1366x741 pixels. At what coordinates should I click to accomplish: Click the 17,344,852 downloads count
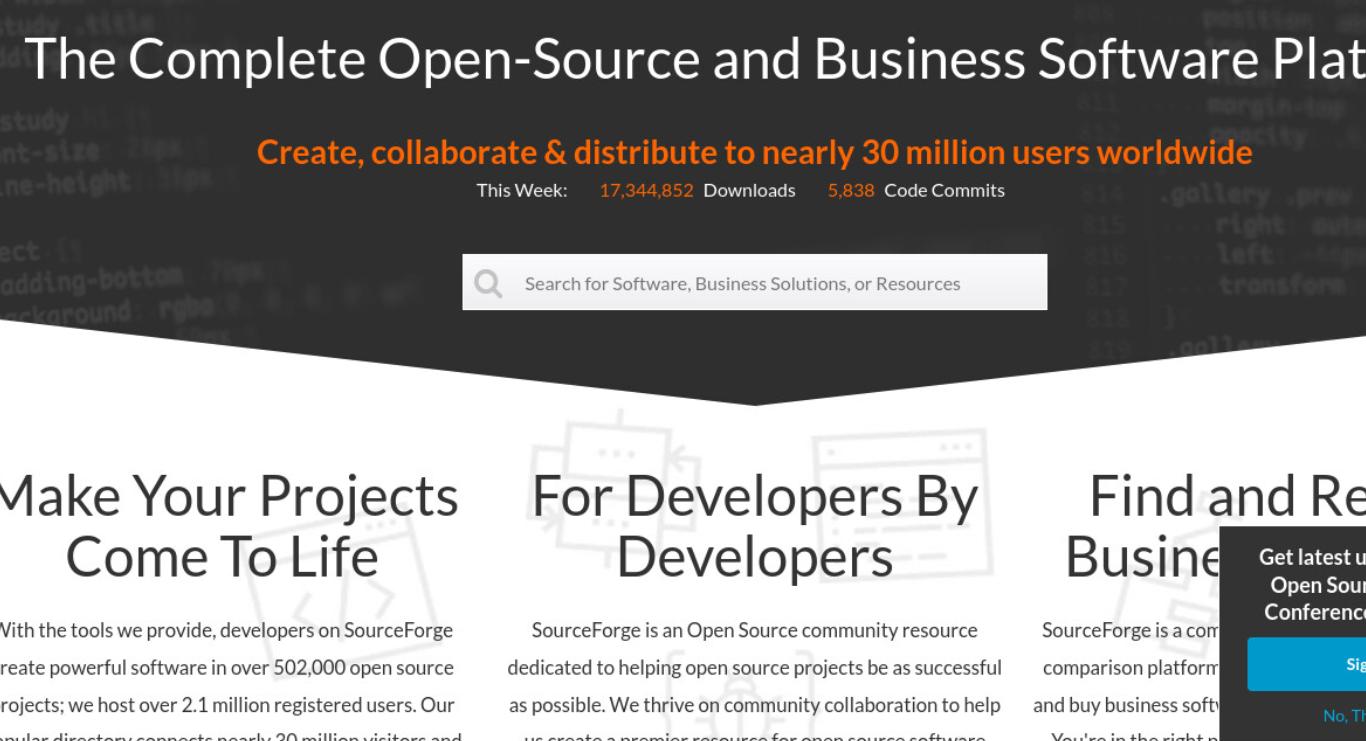coord(646,190)
